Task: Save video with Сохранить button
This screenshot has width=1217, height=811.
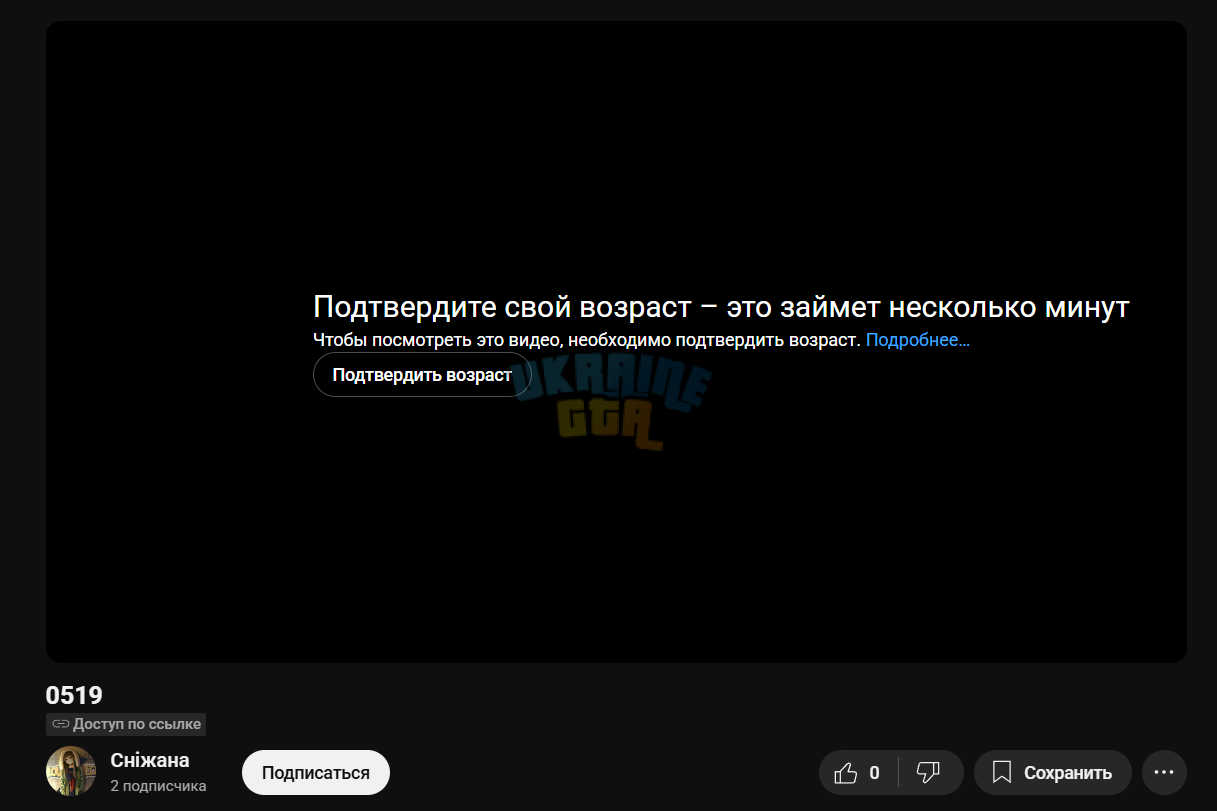Action: coord(1052,772)
